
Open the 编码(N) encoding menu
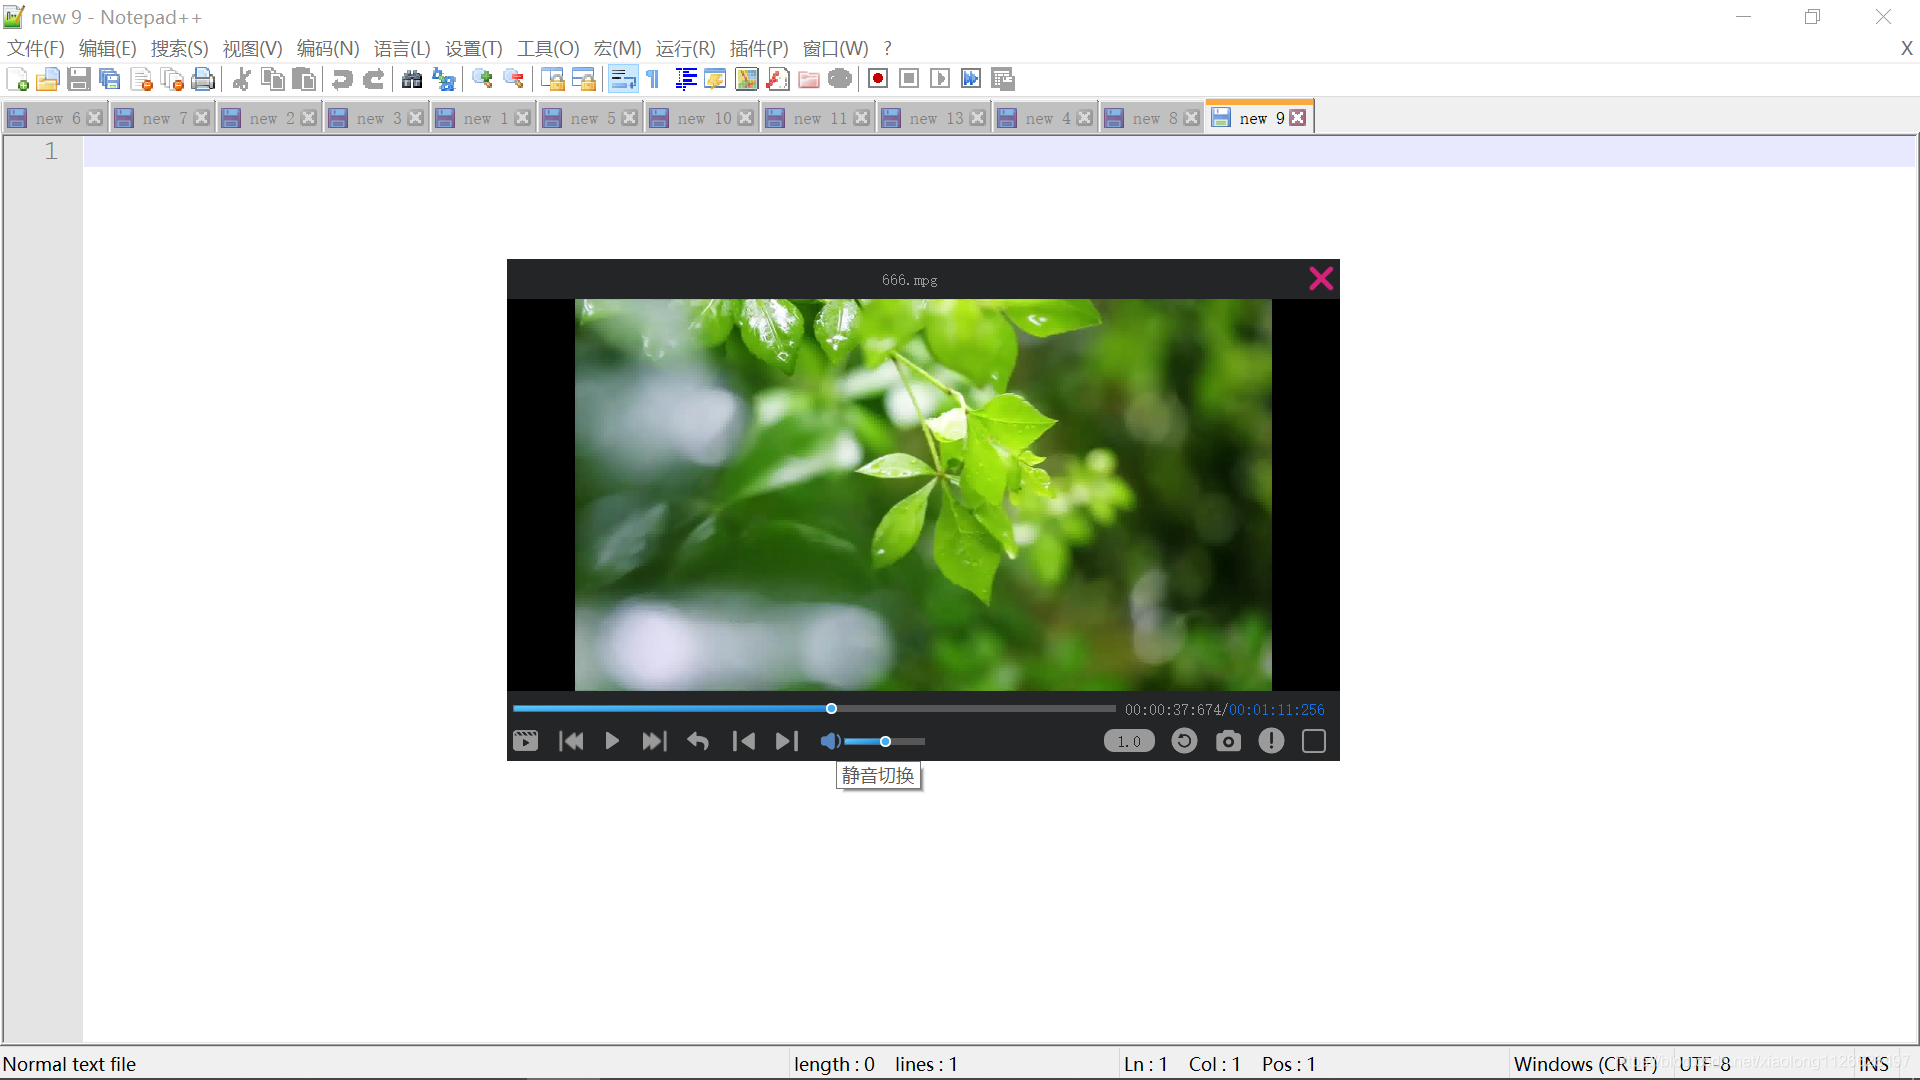click(x=327, y=48)
